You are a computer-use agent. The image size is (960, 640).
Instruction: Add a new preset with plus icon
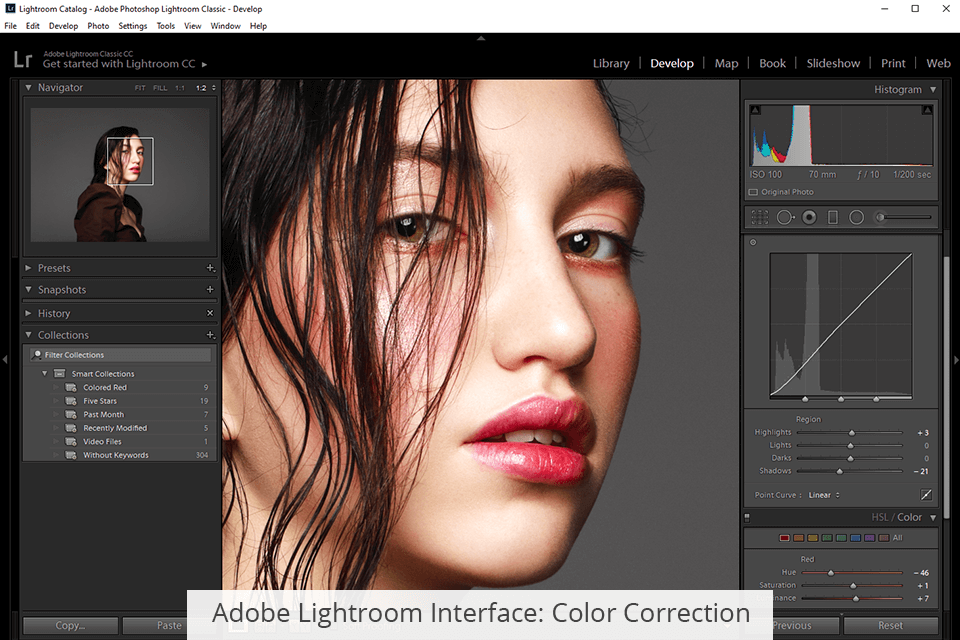tap(210, 268)
